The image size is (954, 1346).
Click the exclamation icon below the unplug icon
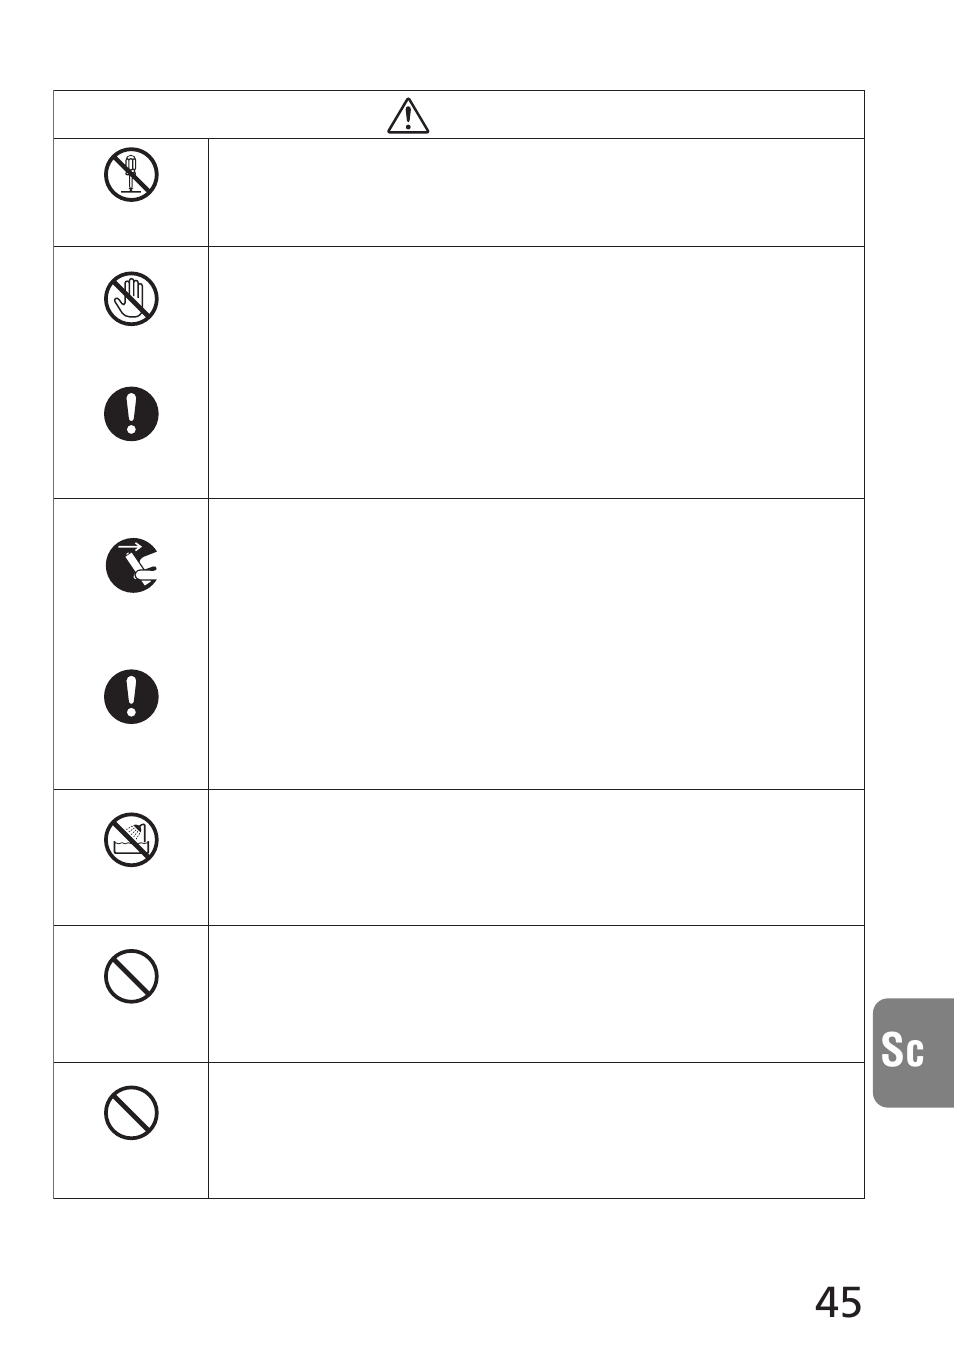pyautogui.click(x=131, y=696)
